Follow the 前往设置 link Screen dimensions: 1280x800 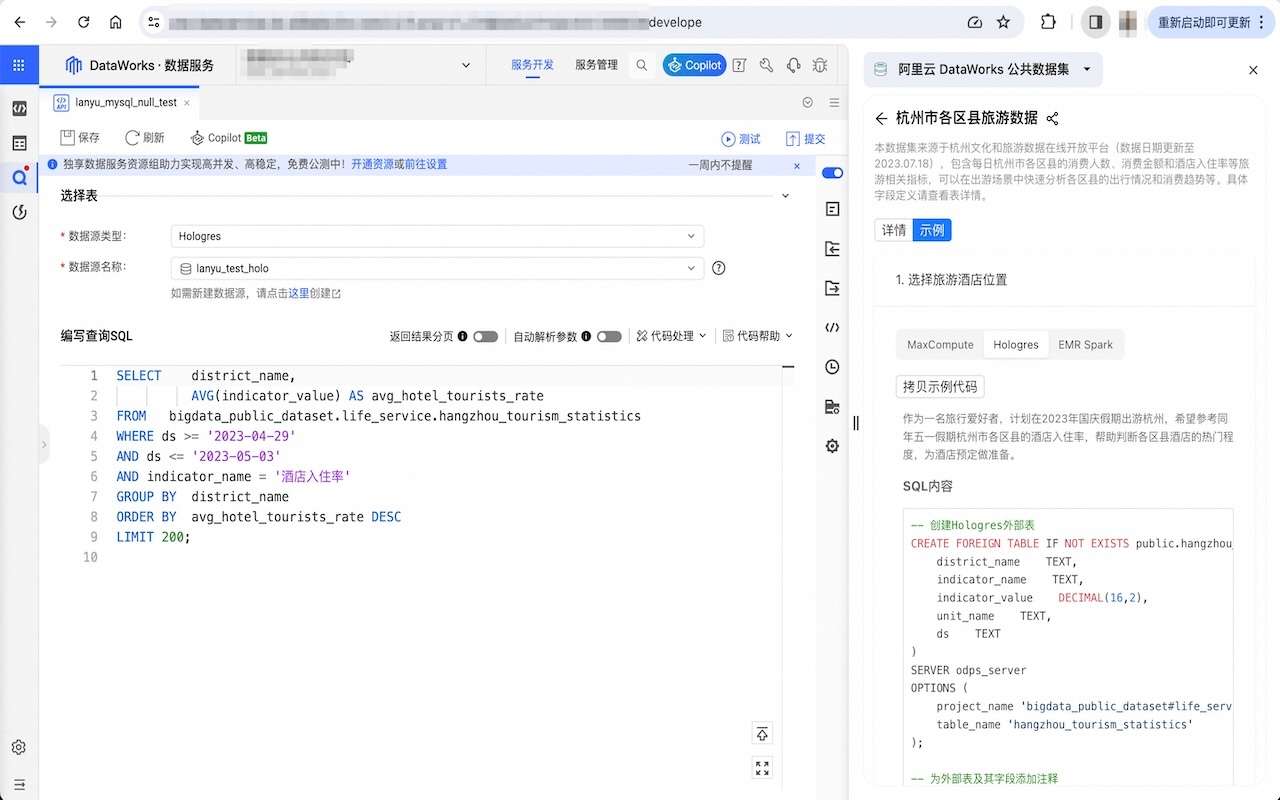(426, 165)
